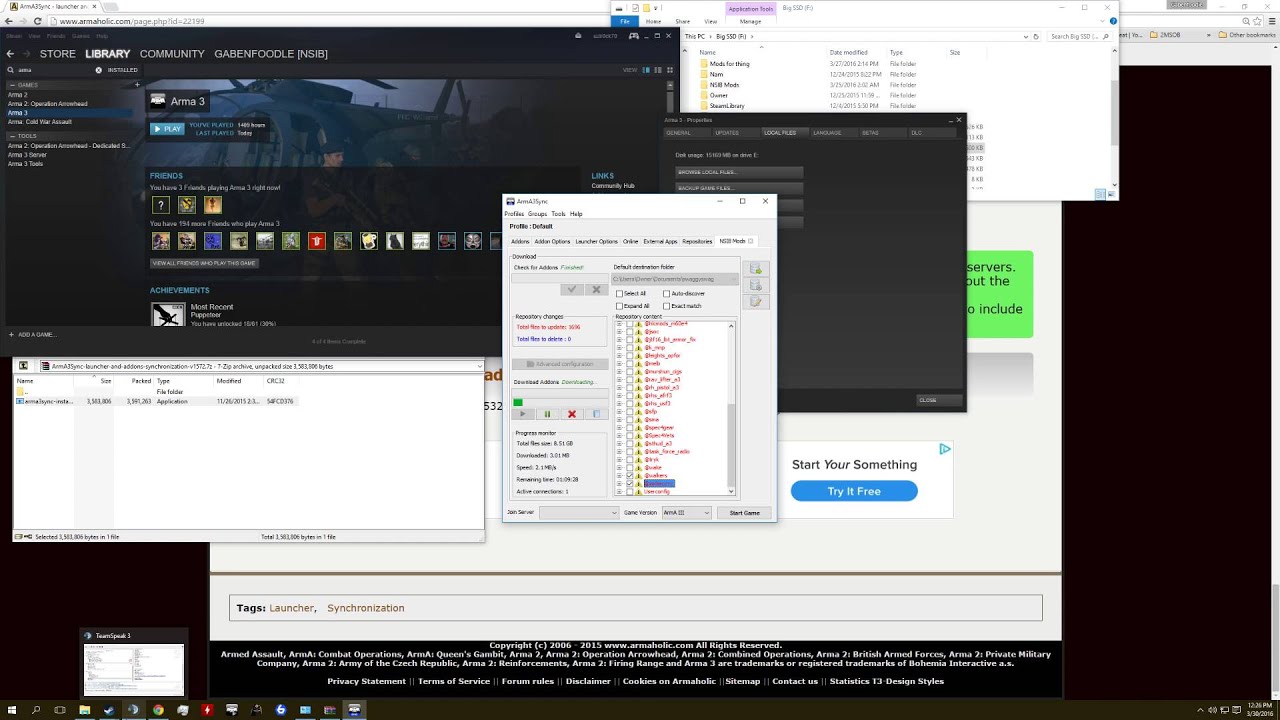Click the Search Big SSD field in Explorer

1078,36
